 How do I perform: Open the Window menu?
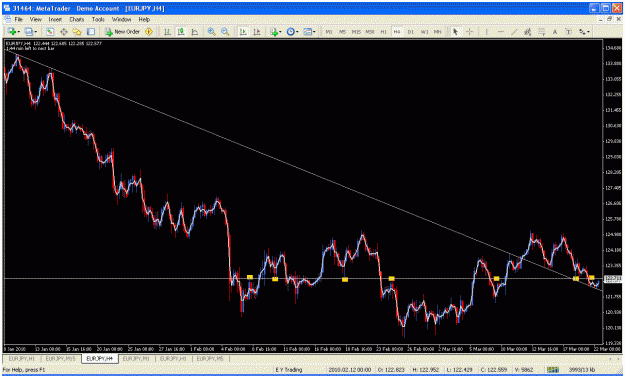point(121,19)
